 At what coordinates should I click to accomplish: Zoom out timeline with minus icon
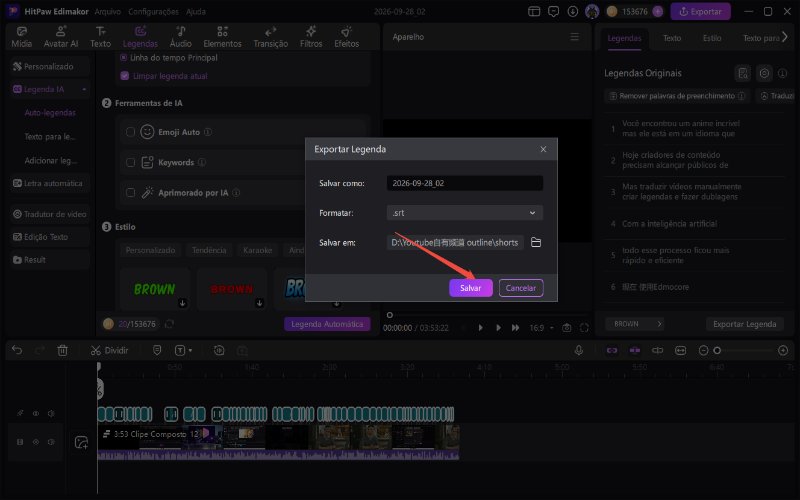704,351
